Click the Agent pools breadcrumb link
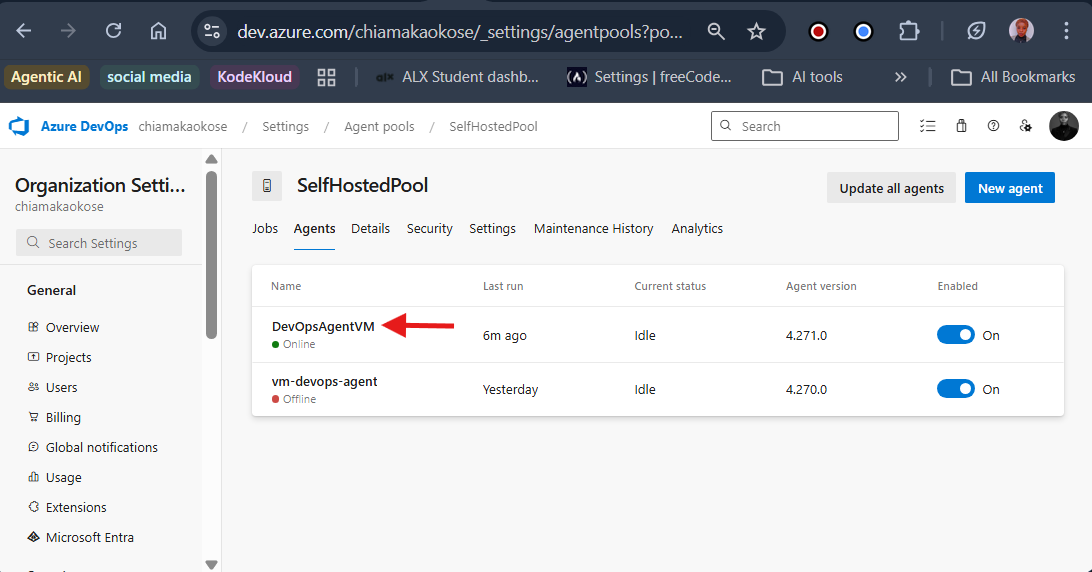The height and width of the screenshot is (572, 1092). [x=379, y=127]
